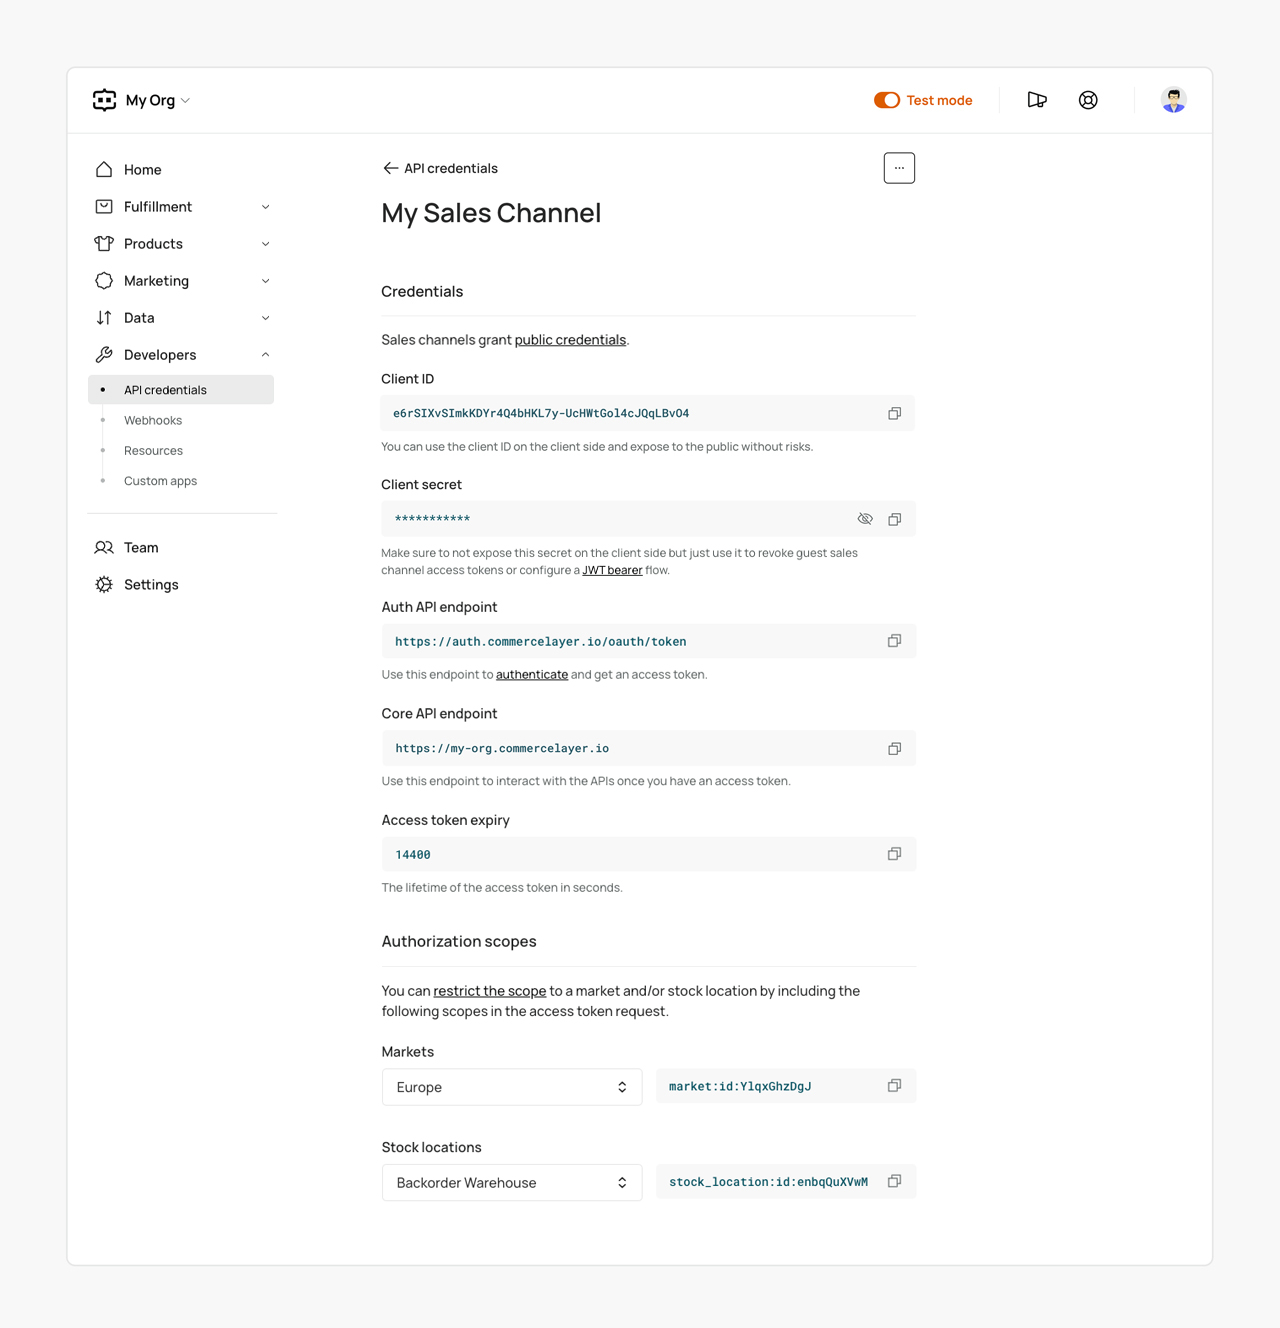Turn off the Test mode switch

pos(887,100)
